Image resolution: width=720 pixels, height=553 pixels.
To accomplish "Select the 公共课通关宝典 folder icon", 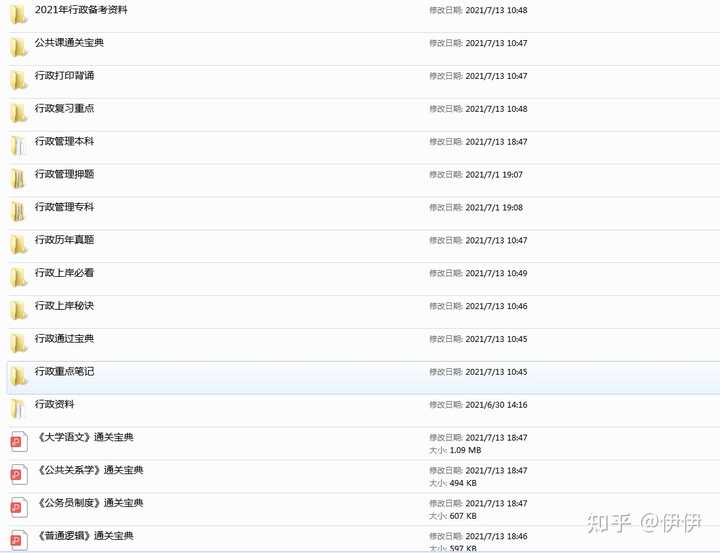I will (x=18, y=47).
